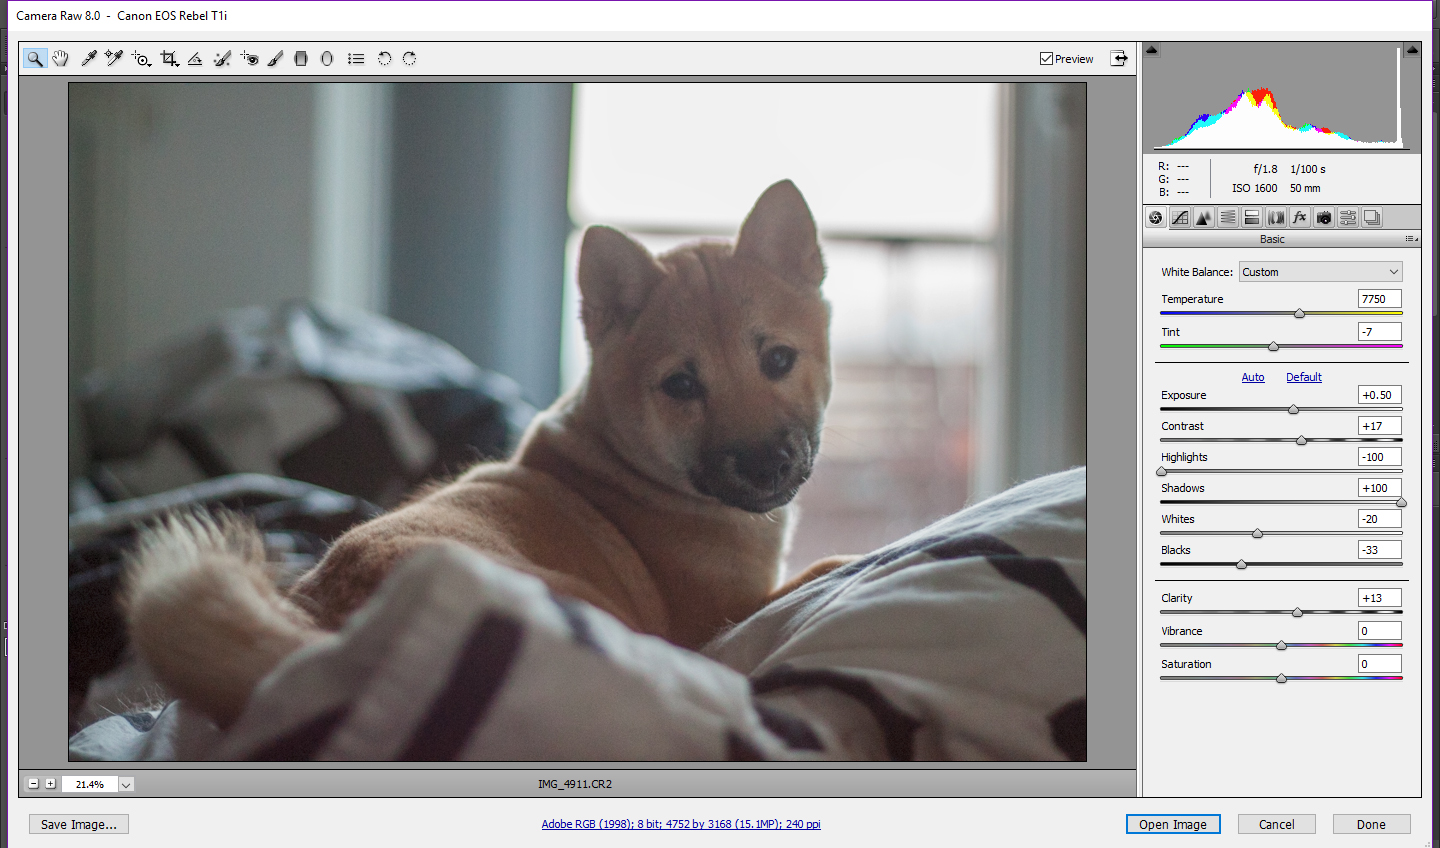The image size is (1440, 848).
Task: Click the Blacks slider handle
Action: point(1241,565)
